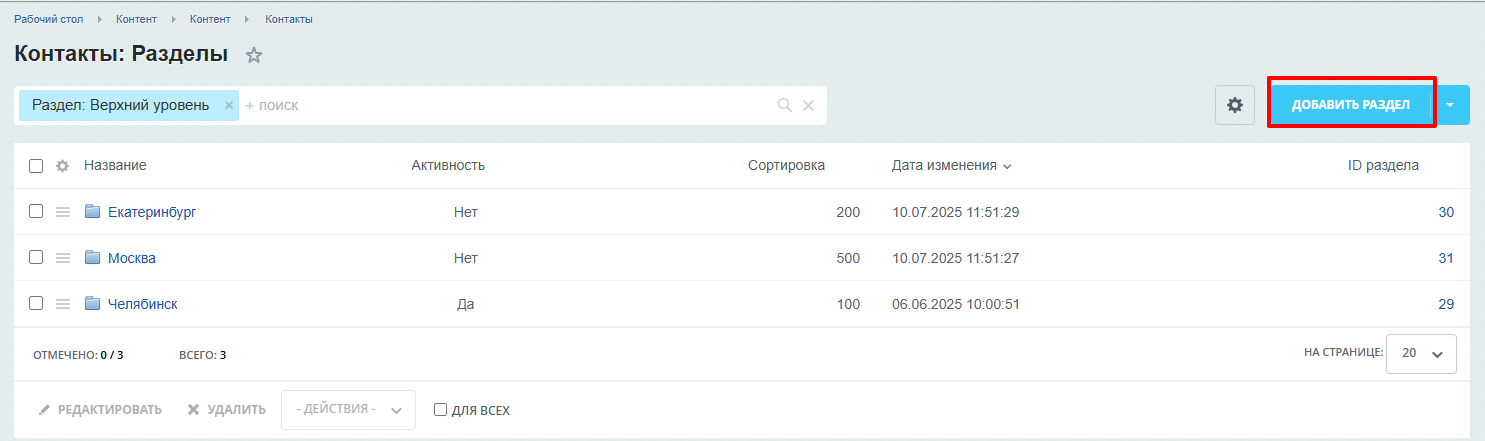Sort by 'Дата изменения' column header
Viewport: 1485px width, 441px height.
[944, 166]
